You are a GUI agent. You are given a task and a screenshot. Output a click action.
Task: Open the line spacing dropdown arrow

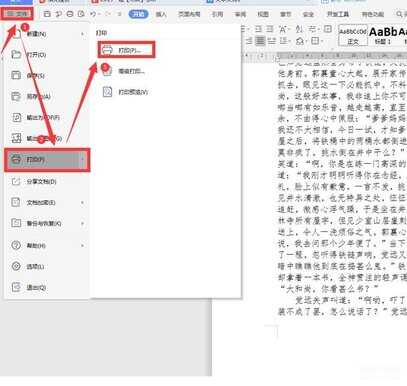point(289,41)
